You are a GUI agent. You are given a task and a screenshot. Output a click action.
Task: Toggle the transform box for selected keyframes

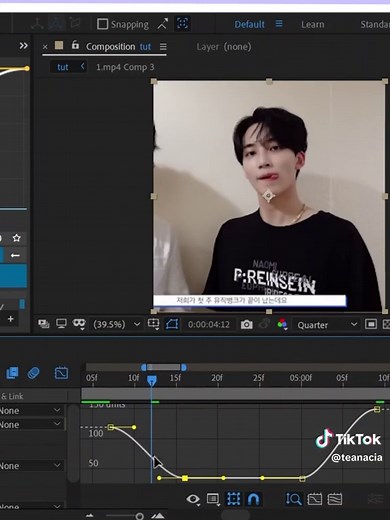pyautogui.click(x=234, y=499)
